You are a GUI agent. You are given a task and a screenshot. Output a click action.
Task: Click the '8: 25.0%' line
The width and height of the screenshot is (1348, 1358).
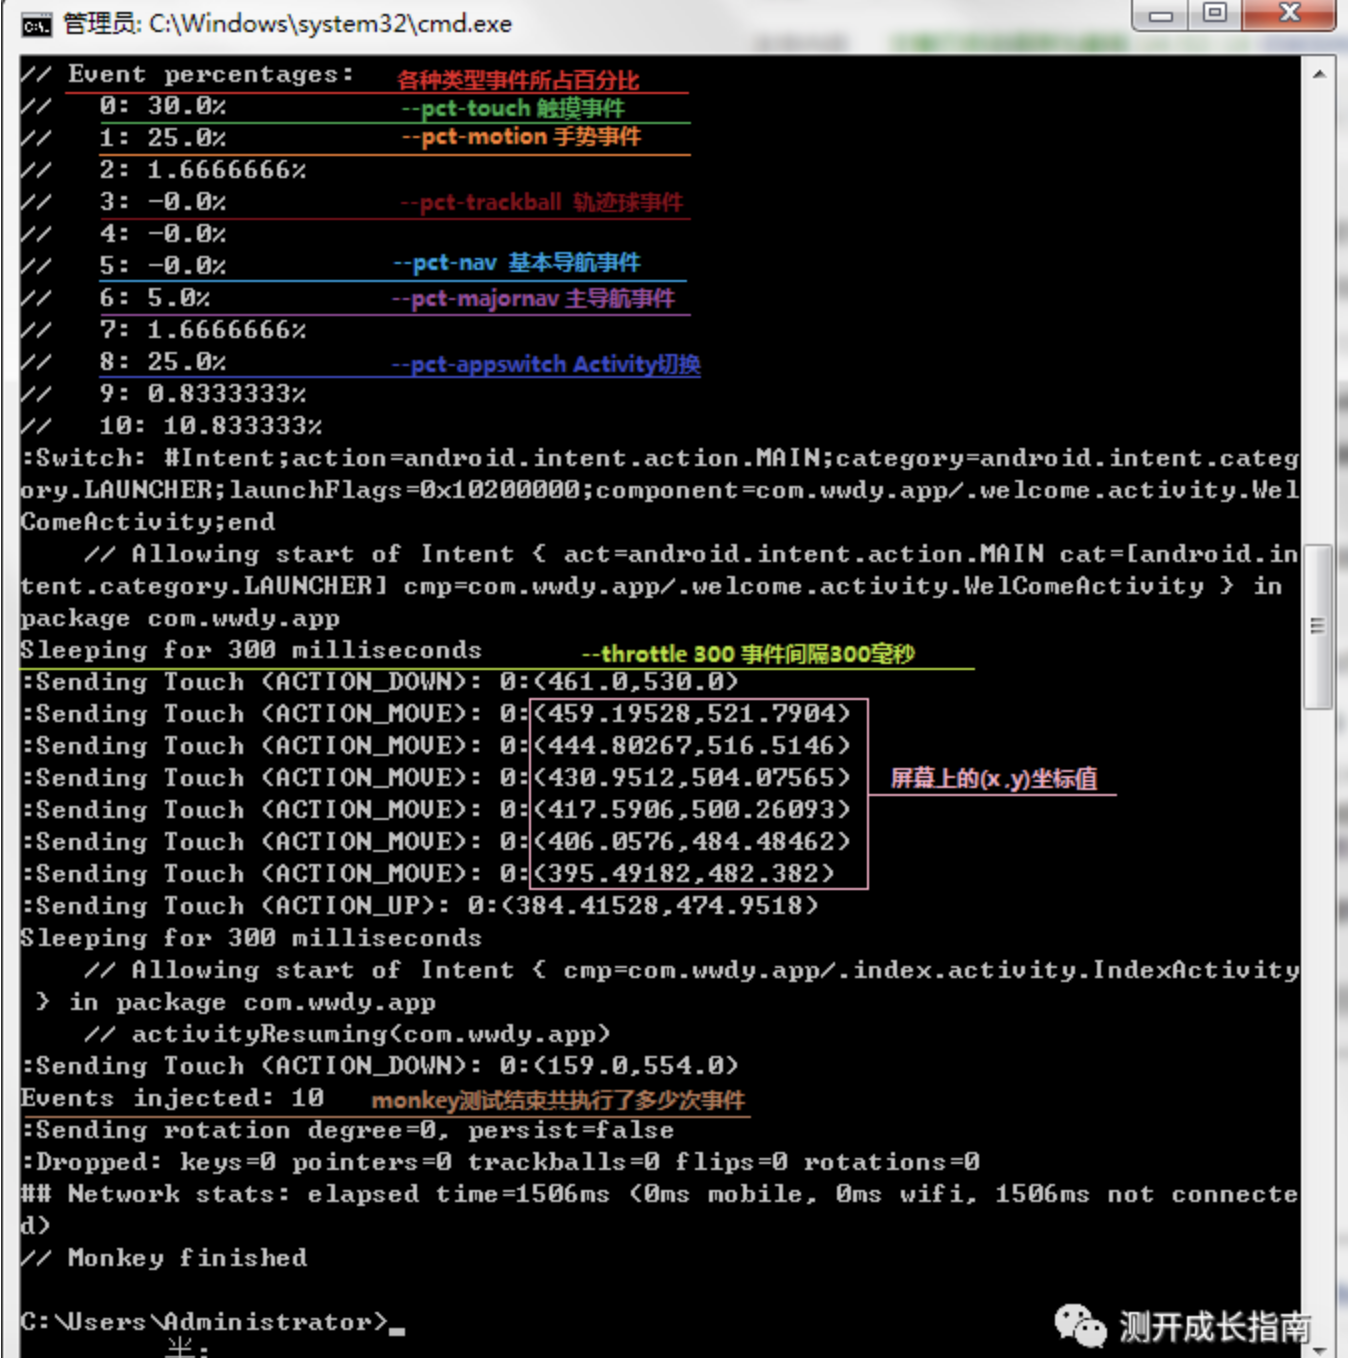click(124, 362)
